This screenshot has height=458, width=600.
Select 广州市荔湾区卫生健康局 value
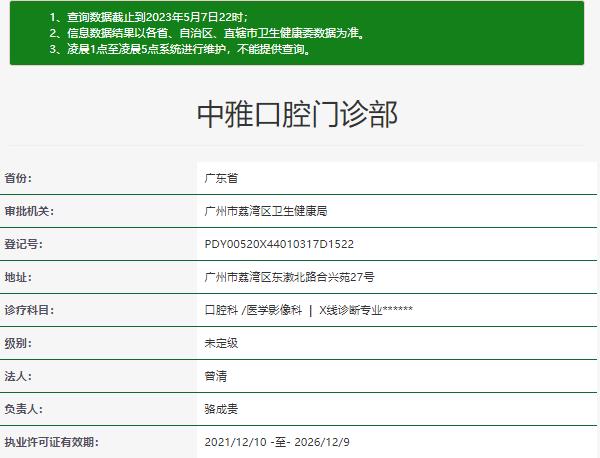[266, 211]
